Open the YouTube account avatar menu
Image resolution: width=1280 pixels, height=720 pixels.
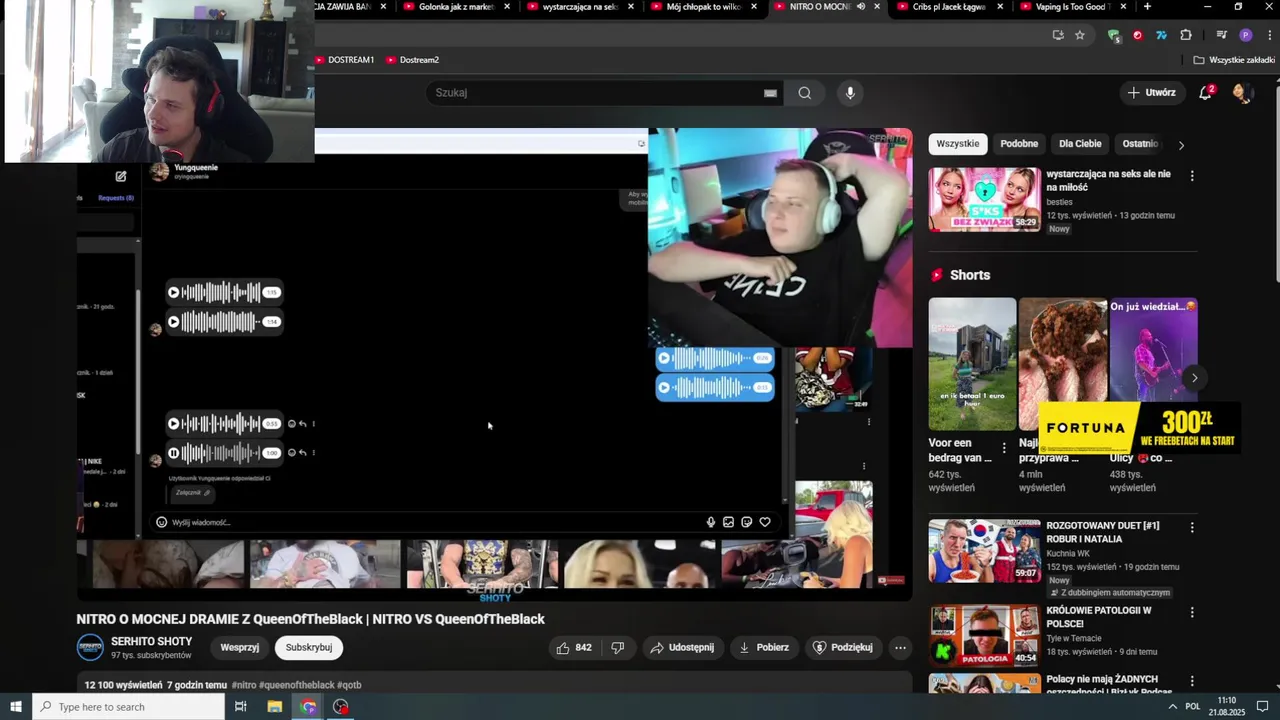[x=1242, y=92]
